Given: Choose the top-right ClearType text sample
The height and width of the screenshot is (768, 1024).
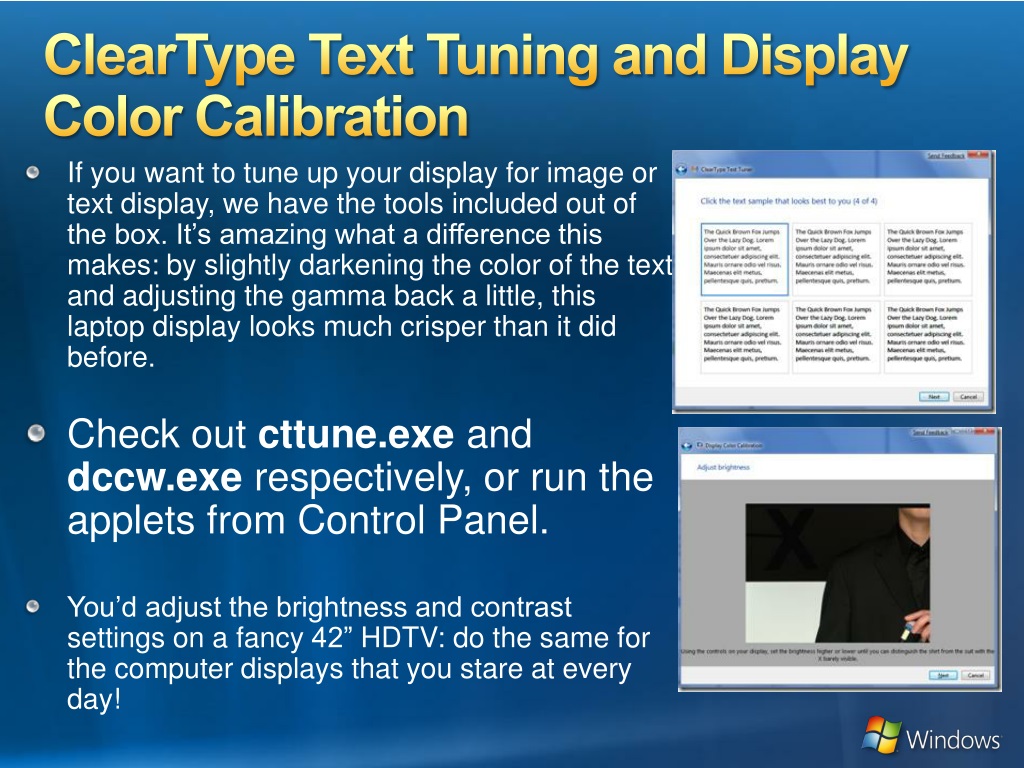Looking at the screenshot, I should click(927, 259).
